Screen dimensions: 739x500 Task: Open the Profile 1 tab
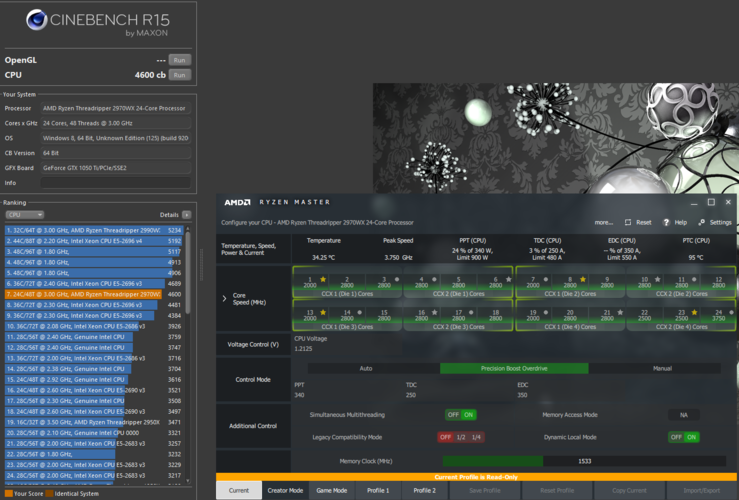tap(378, 491)
